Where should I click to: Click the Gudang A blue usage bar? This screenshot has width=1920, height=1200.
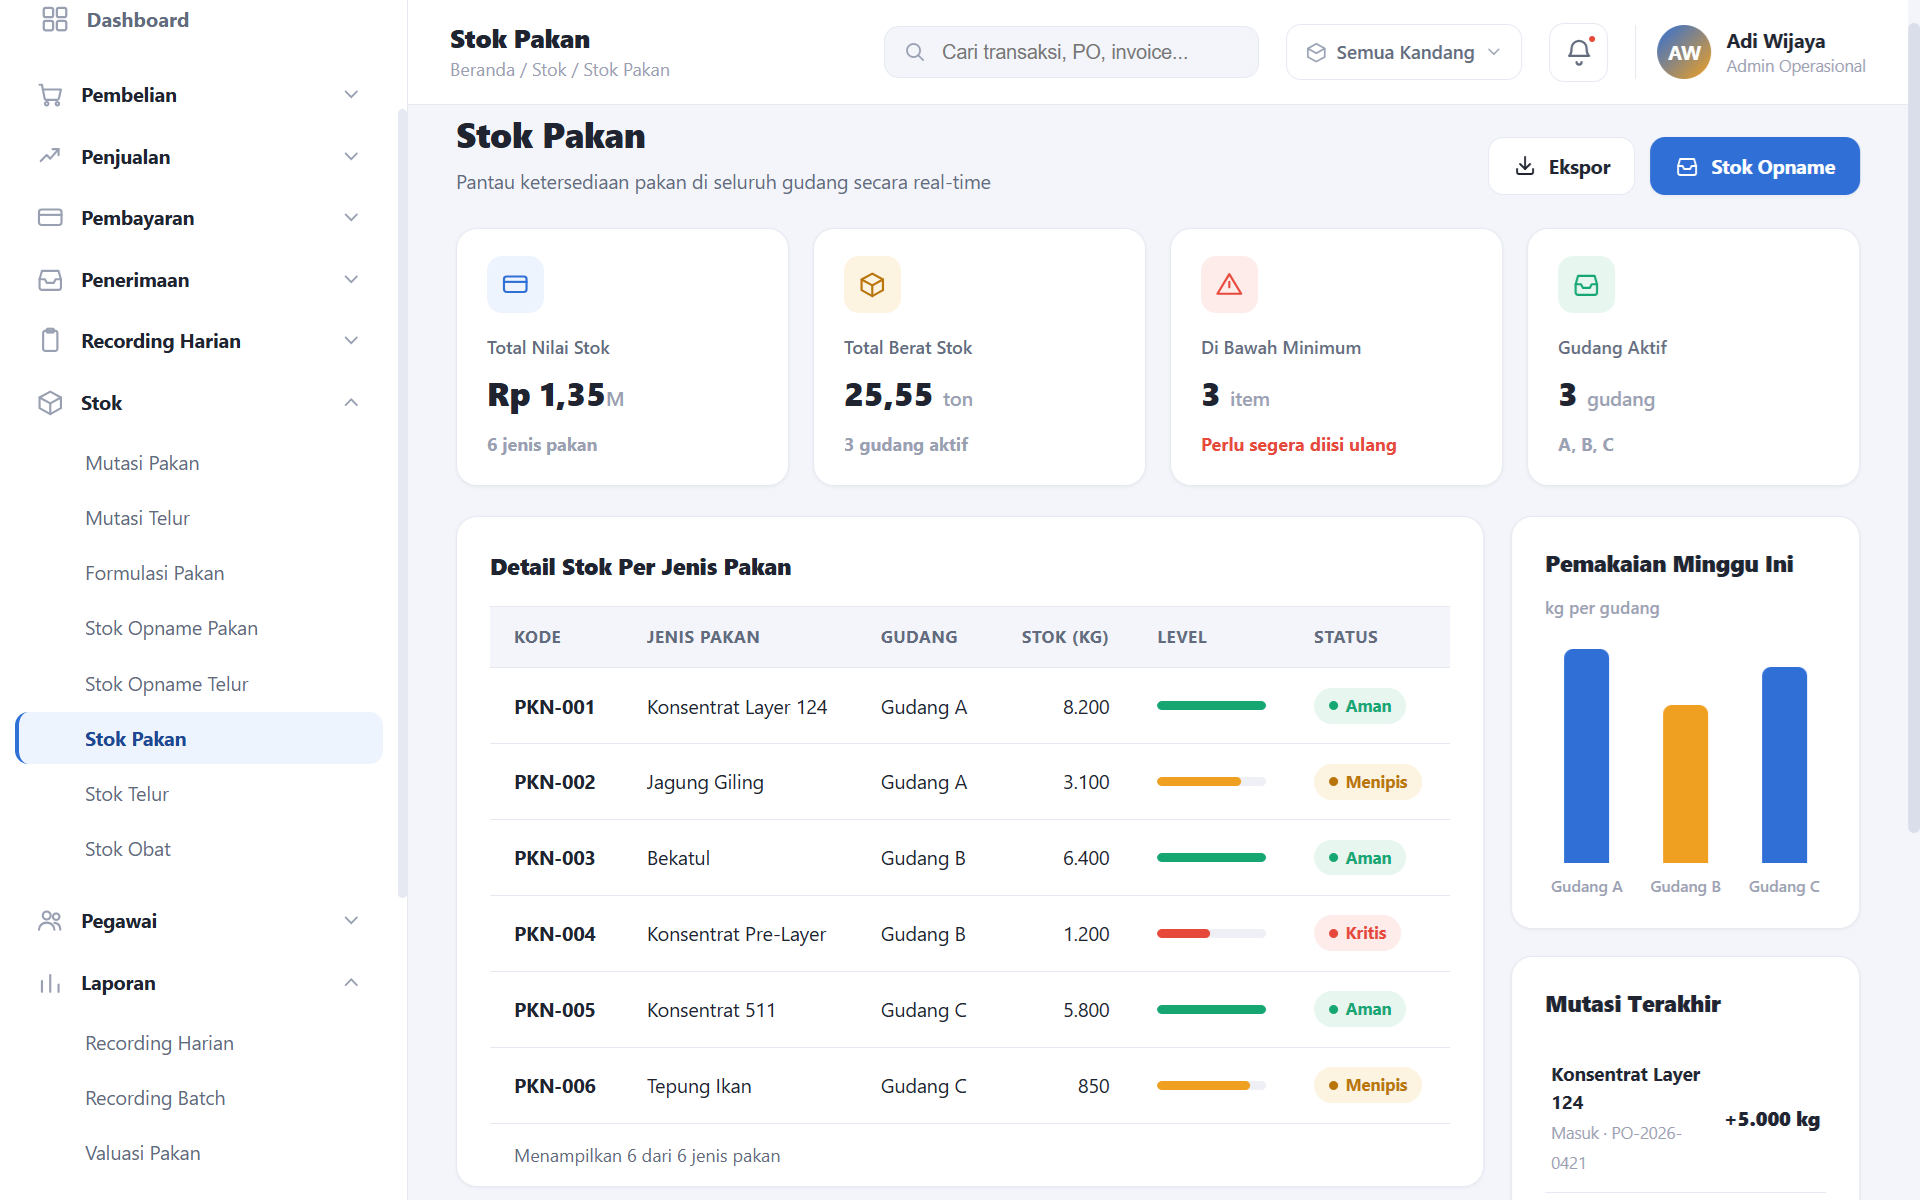(x=1586, y=756)
